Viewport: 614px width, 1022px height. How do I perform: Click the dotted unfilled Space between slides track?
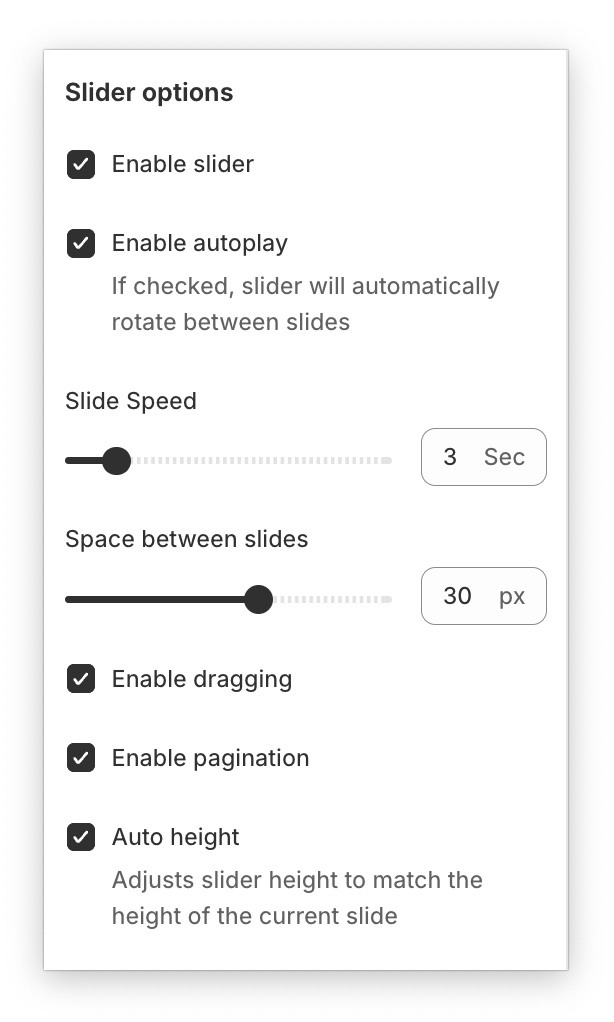(332, 600)
